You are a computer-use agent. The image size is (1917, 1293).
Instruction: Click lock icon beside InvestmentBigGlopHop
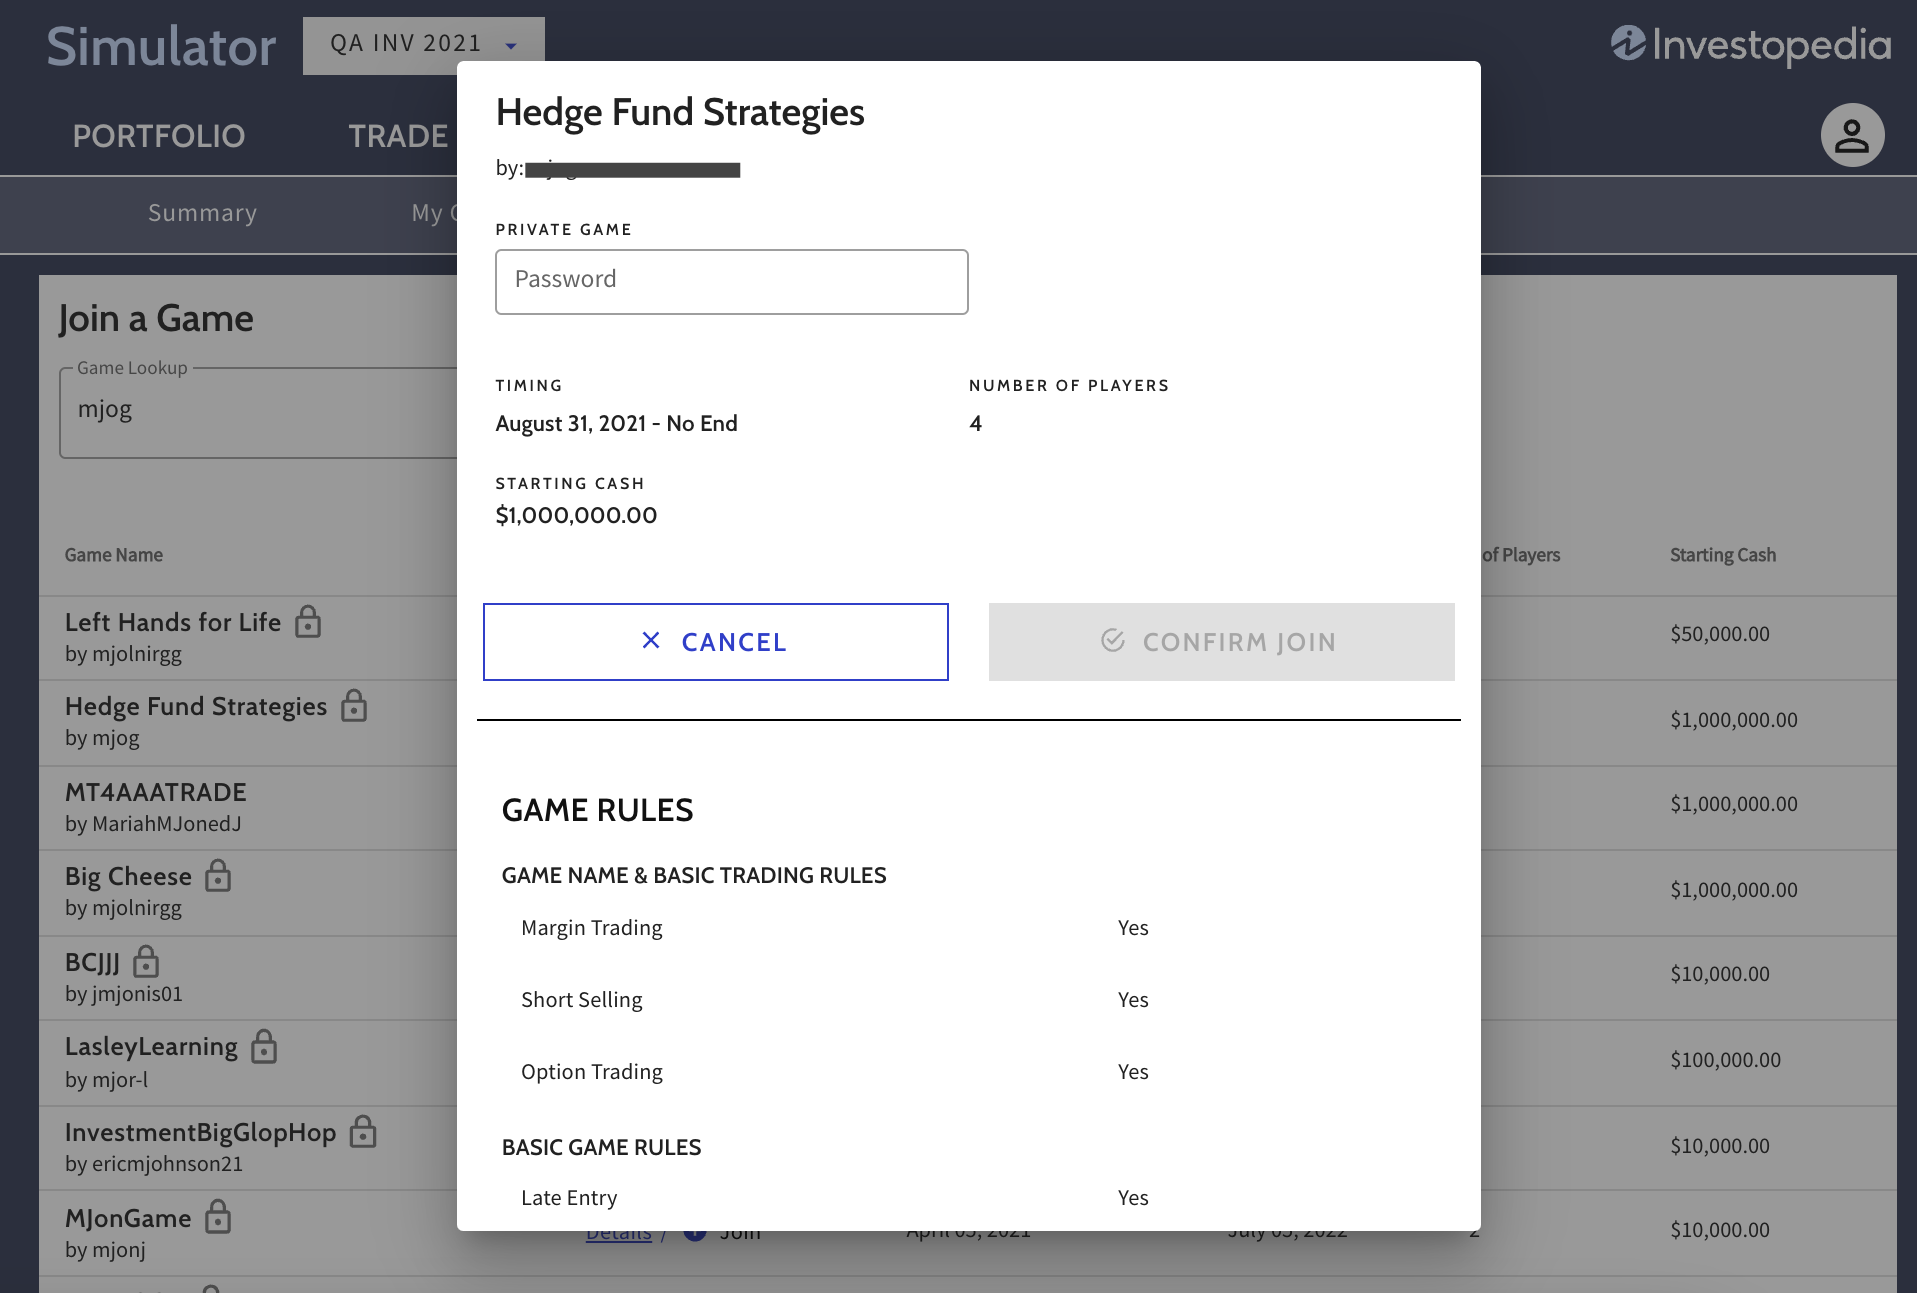point(363,1132)
